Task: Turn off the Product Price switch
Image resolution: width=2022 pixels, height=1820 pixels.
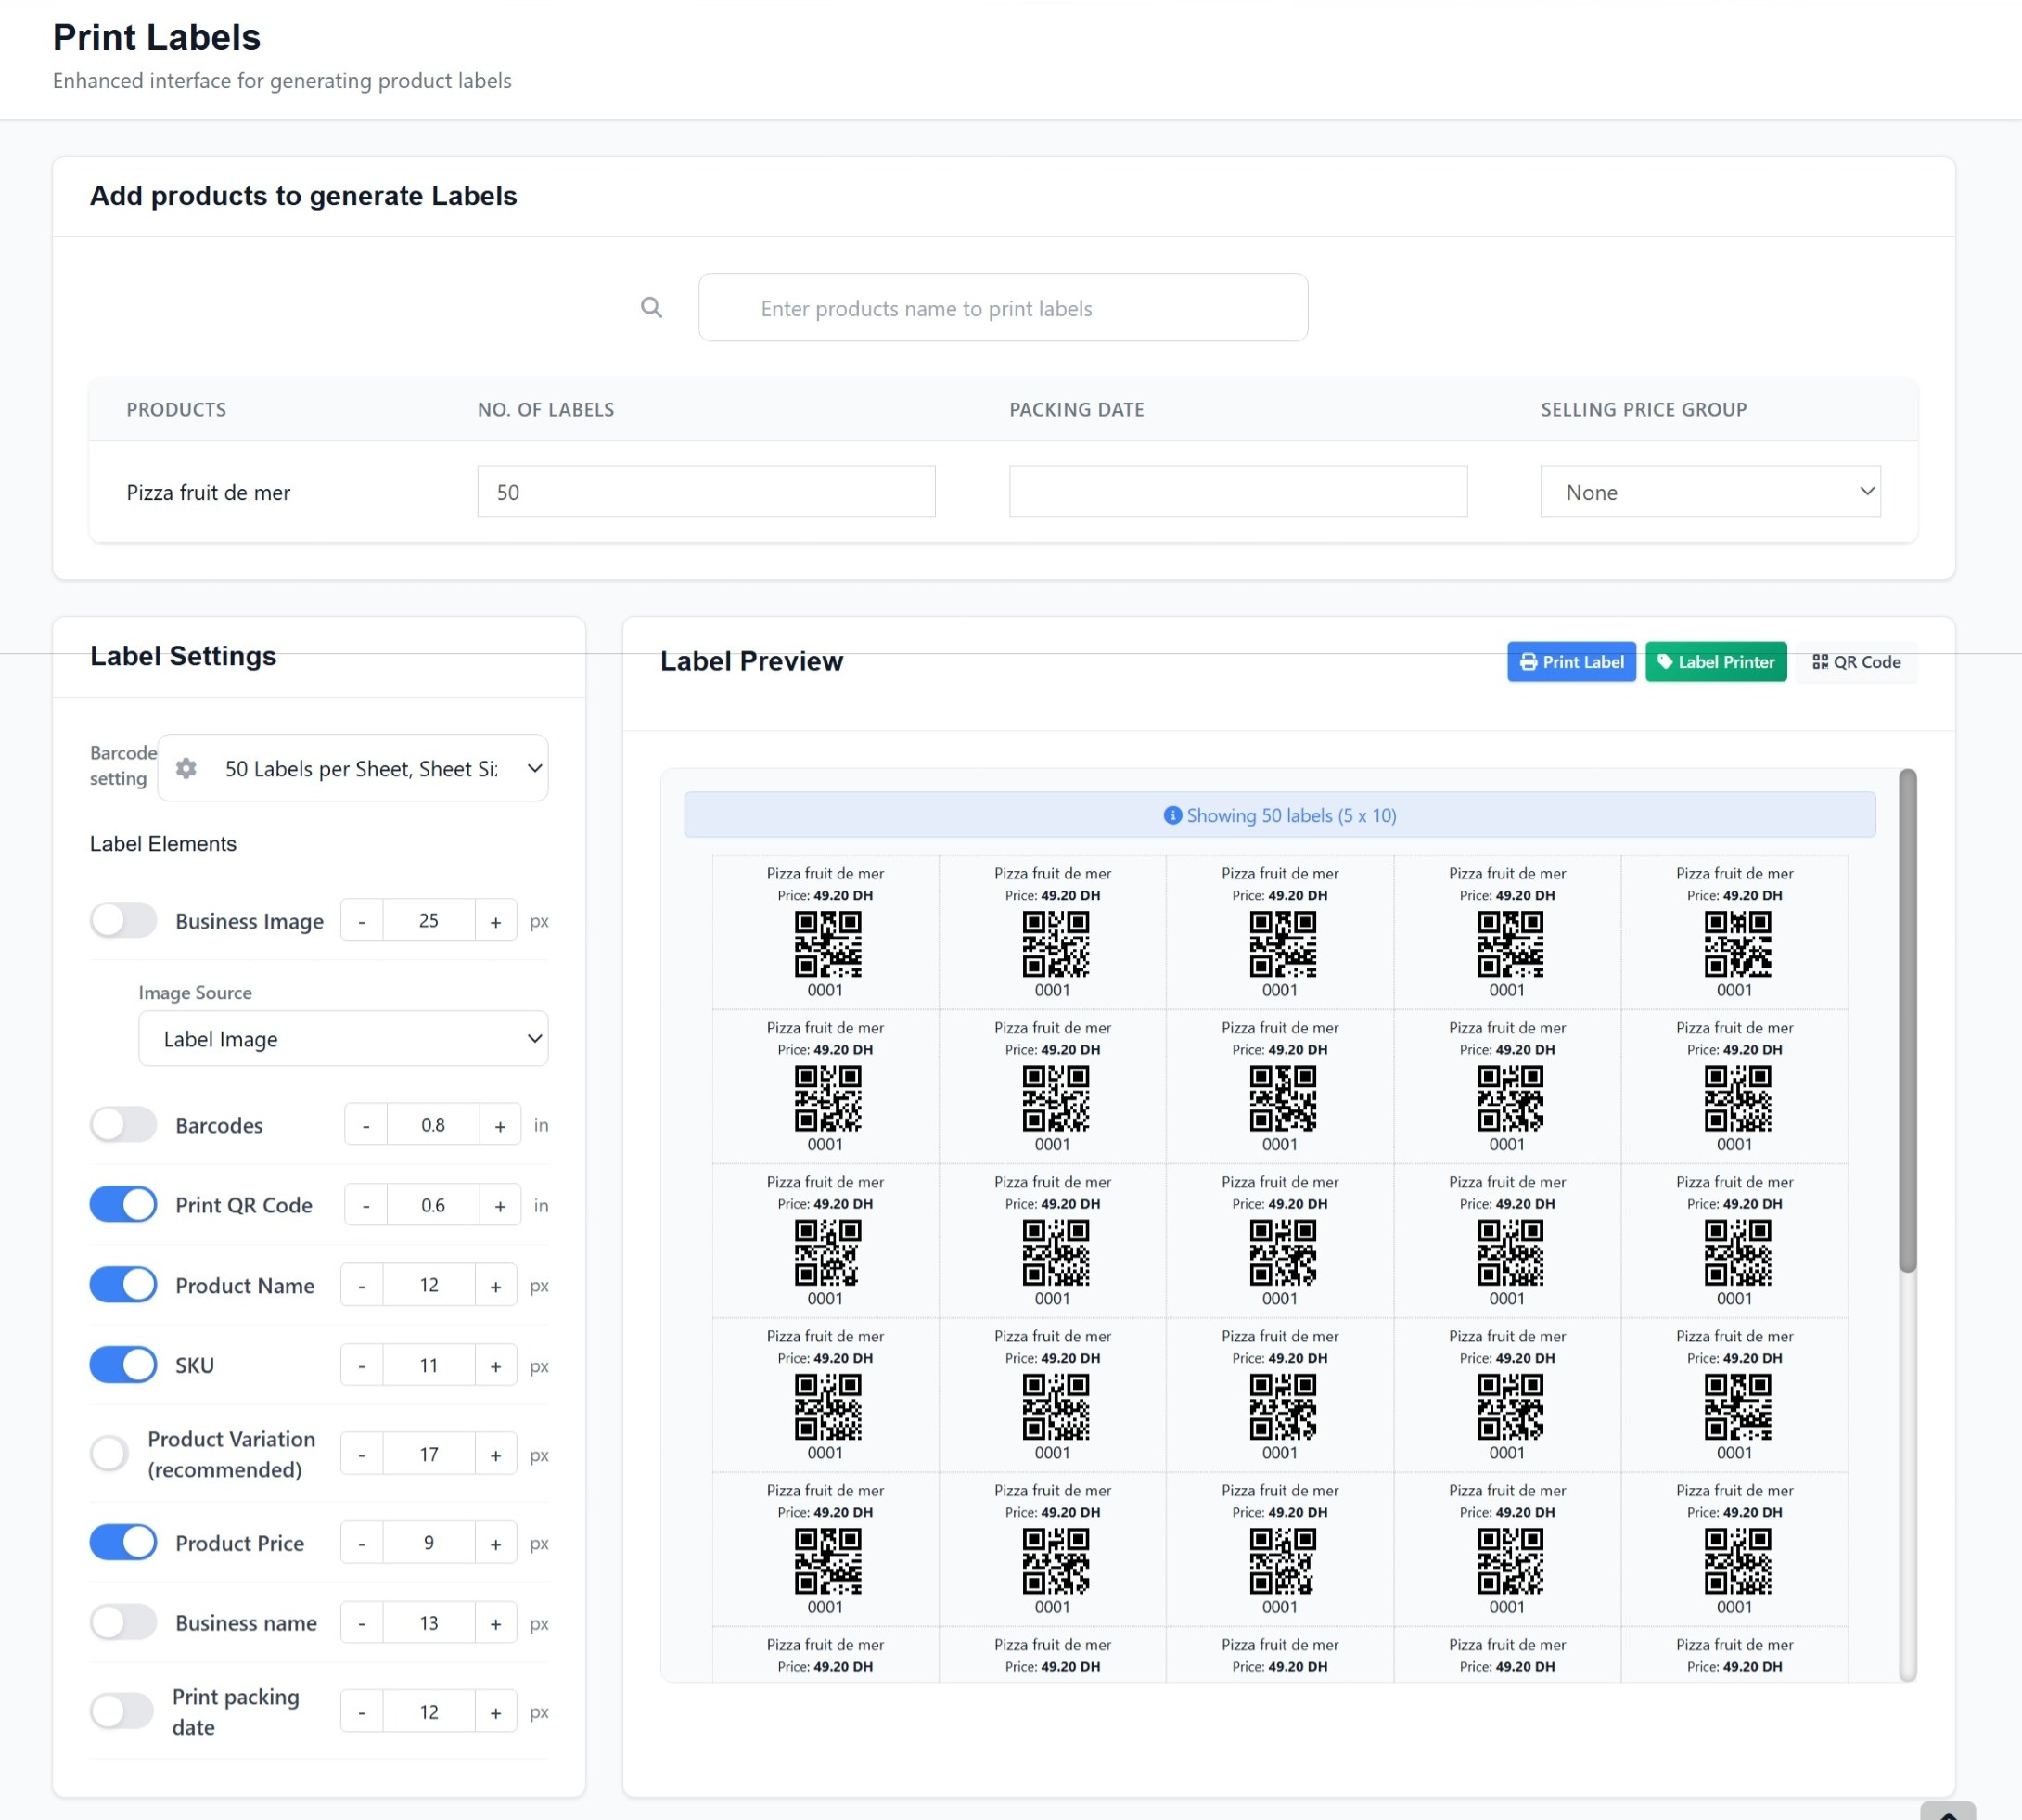Action: (123, 1543)
